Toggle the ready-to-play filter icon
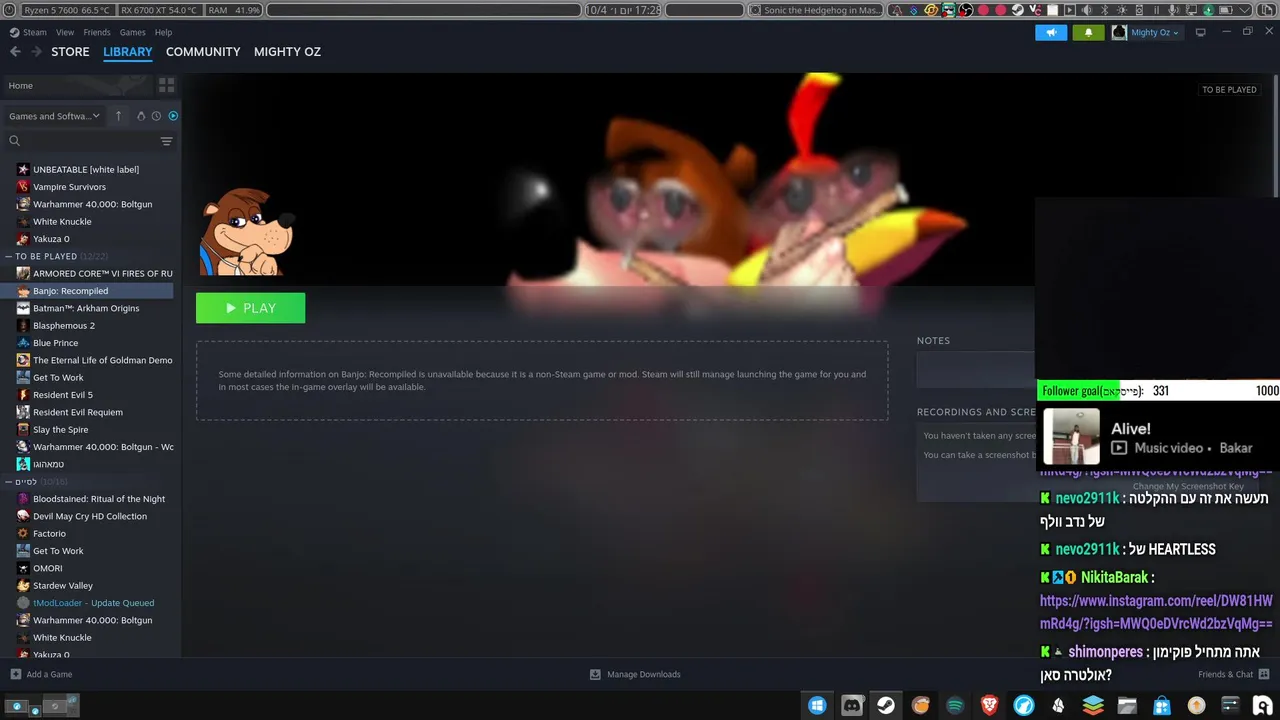Screen dimensions: 1280x720 (x=173, y=116)
